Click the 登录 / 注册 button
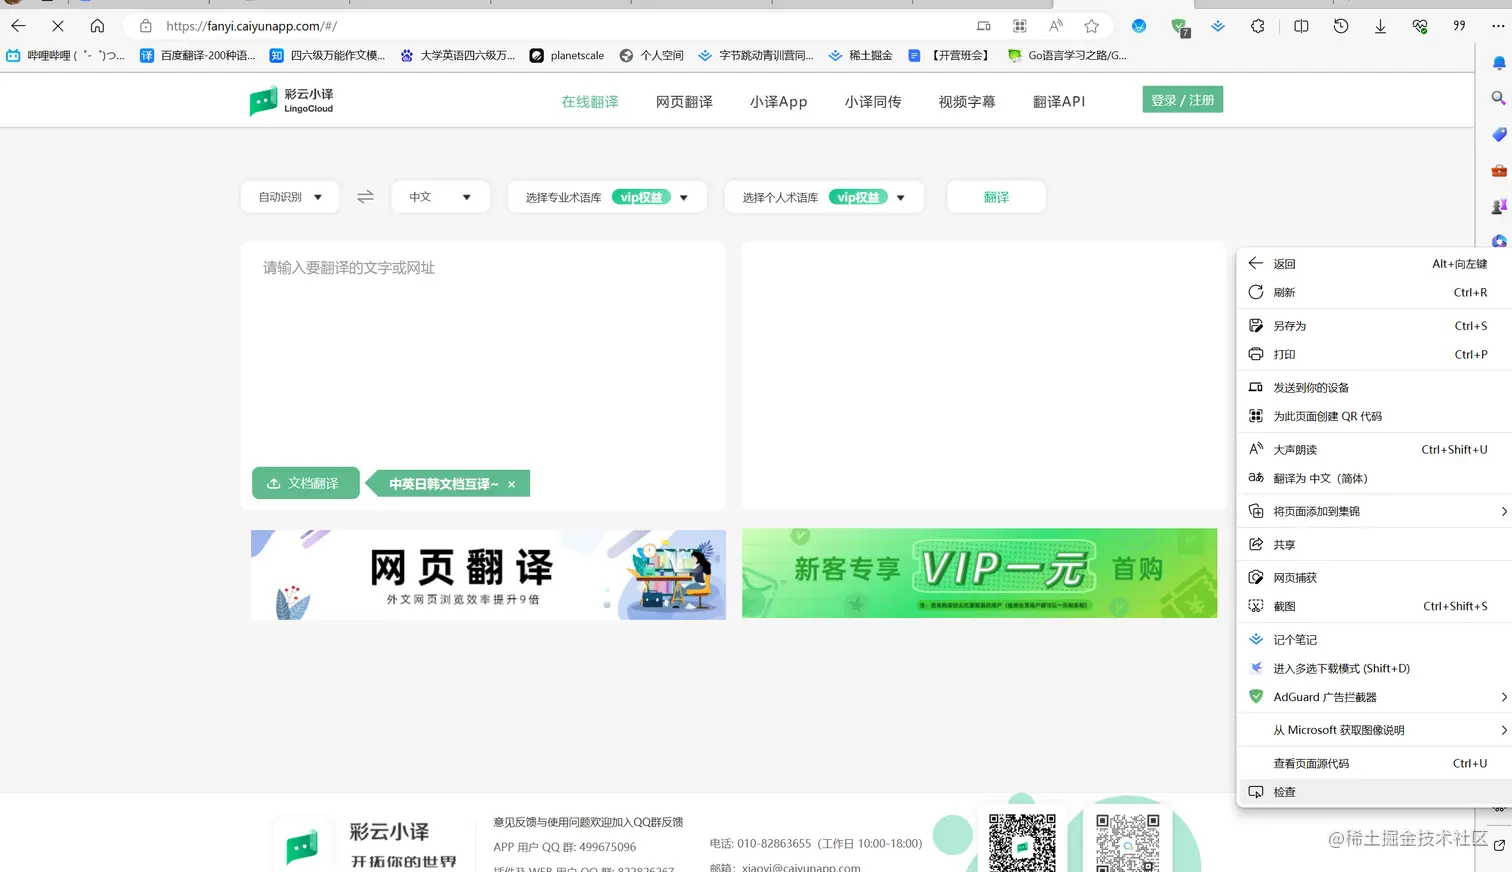The width and height of the screenshot is (1512, 872). (x=1182, y=100)
